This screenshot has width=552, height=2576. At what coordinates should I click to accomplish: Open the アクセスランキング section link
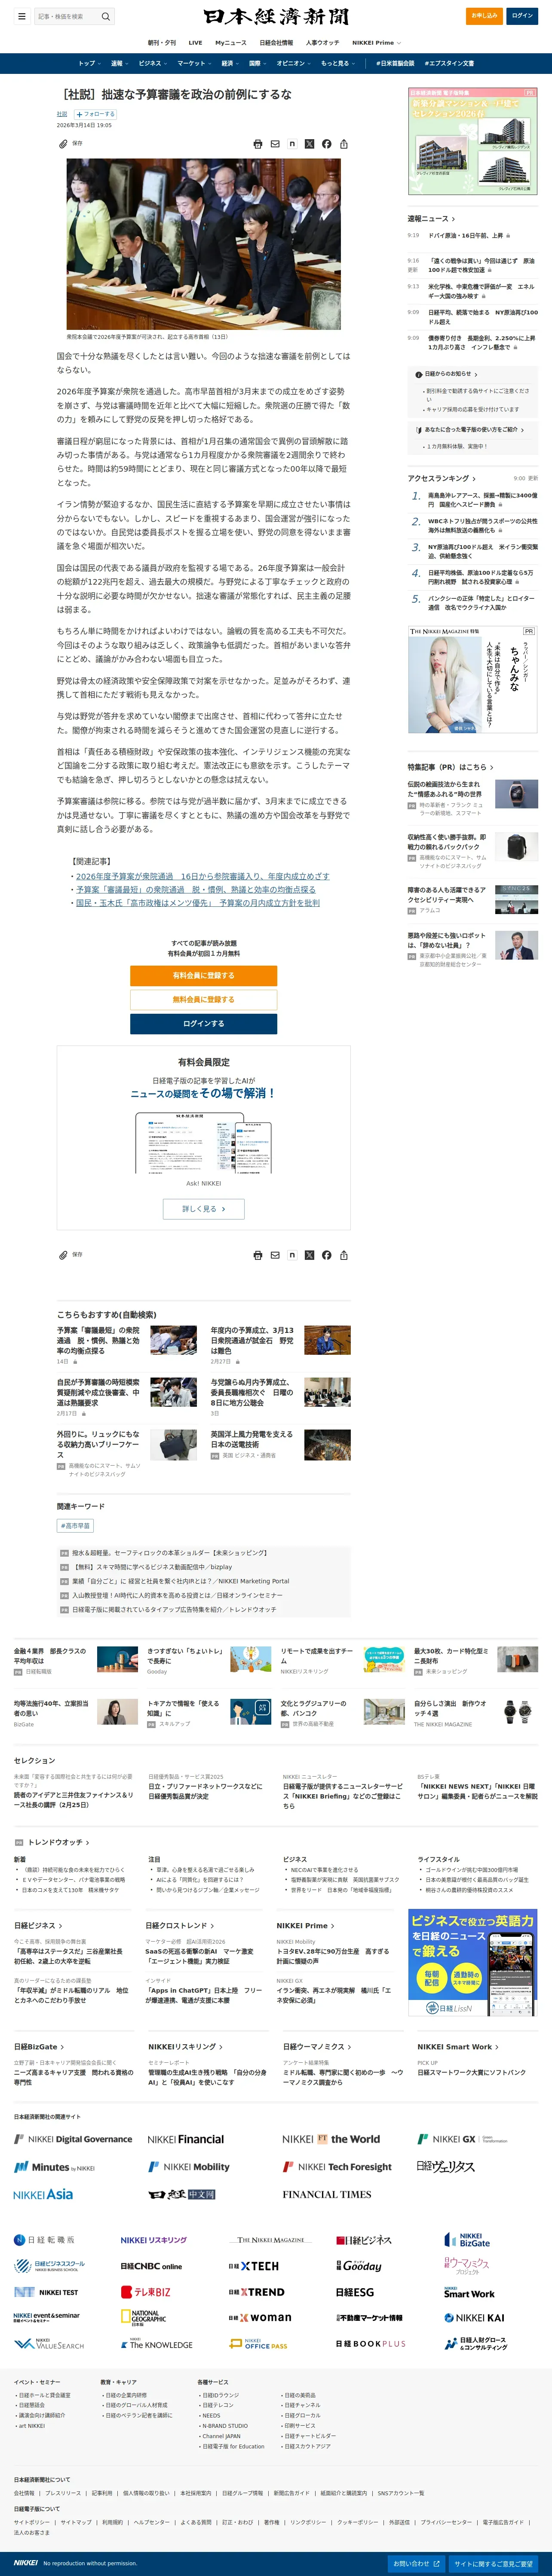click(x=442, y=478)
